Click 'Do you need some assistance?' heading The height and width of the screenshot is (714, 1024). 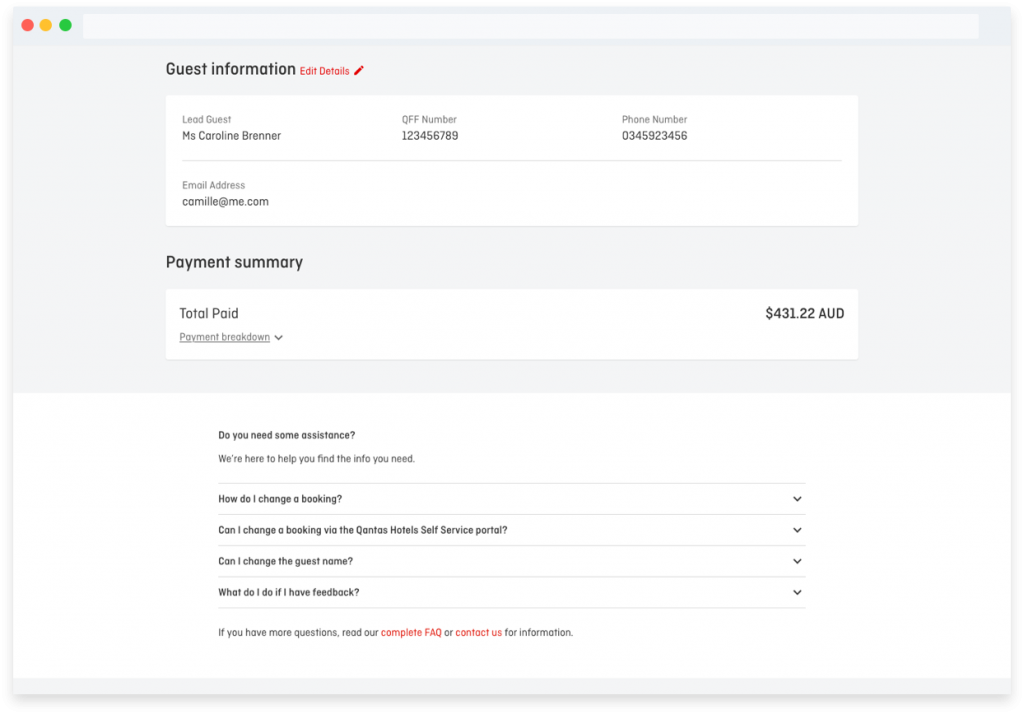[x=287, y=435]
